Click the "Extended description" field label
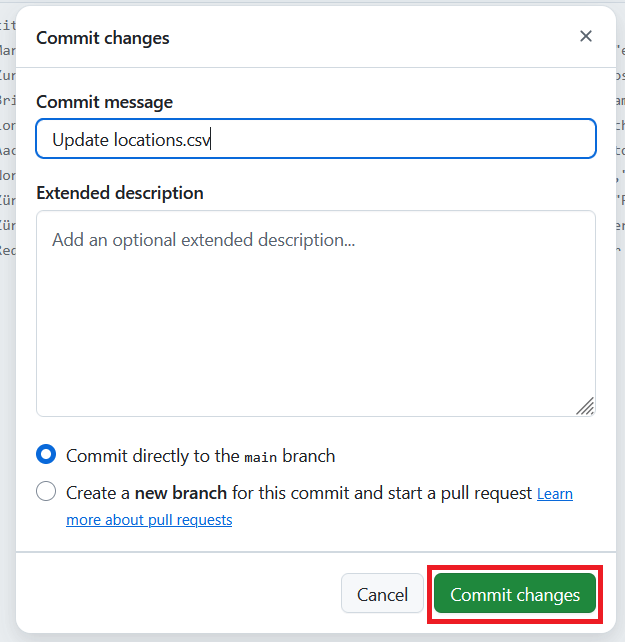Image resolution: width=625 pixels, height=642 pixels. (x=119, y=193)
